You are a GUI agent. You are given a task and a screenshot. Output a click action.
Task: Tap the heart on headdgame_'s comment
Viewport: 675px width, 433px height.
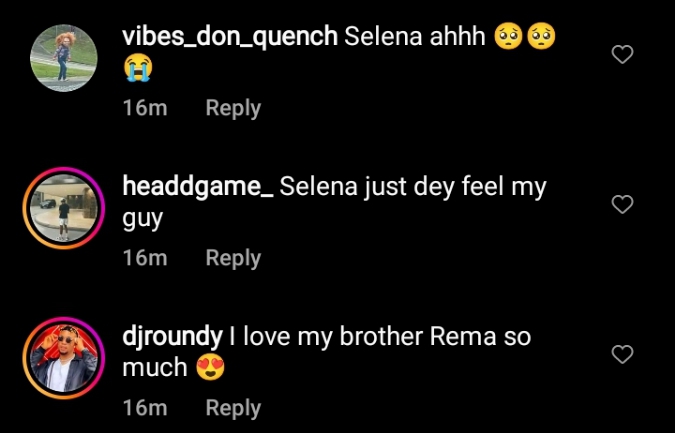pyautogui.click(x=622, y=205)
